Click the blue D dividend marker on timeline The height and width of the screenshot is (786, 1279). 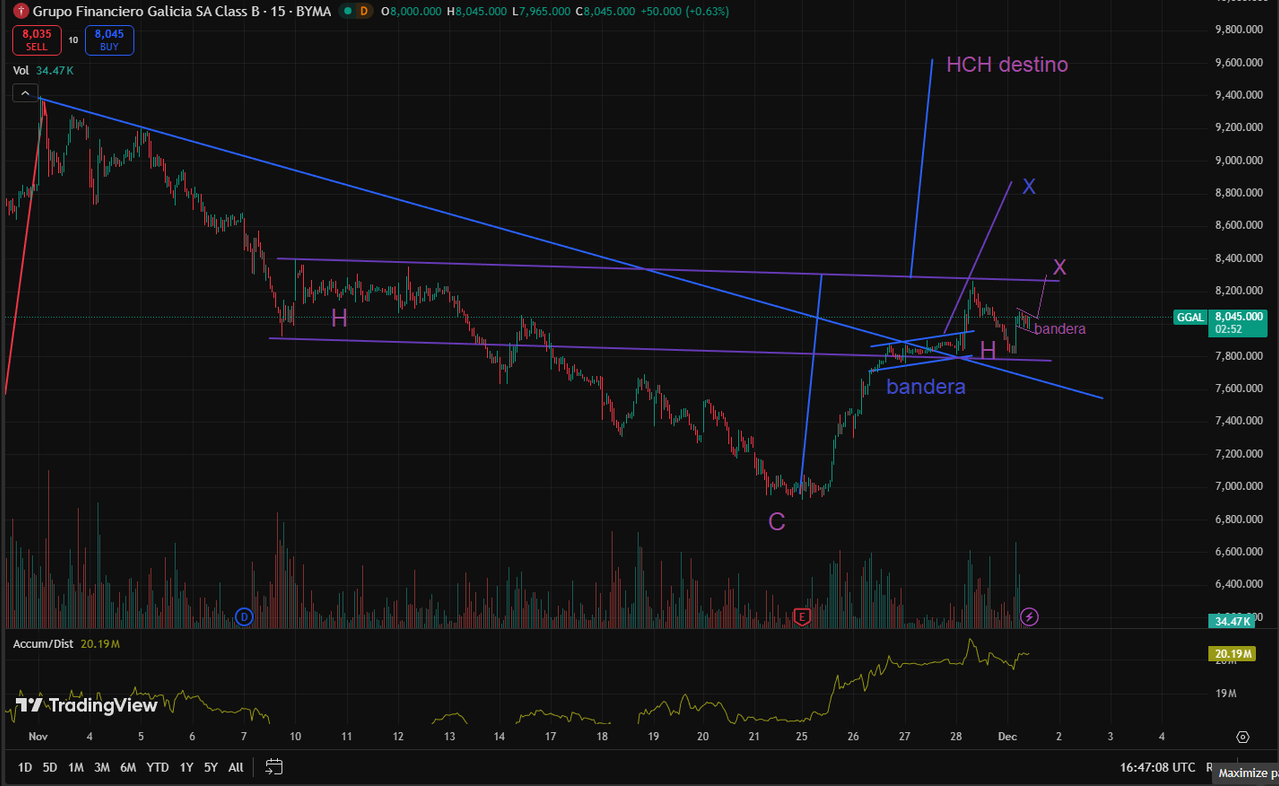[243, 617]
